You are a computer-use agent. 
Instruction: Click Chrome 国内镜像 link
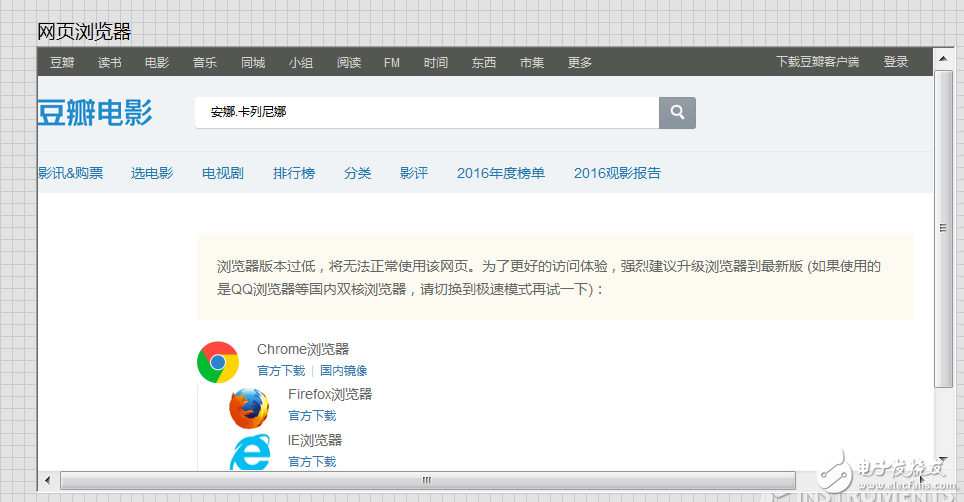[343, 371]
